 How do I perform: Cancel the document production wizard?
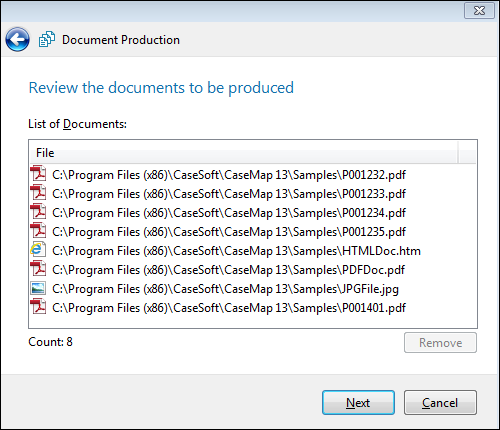pyautogui.click(x=440, y=403)
